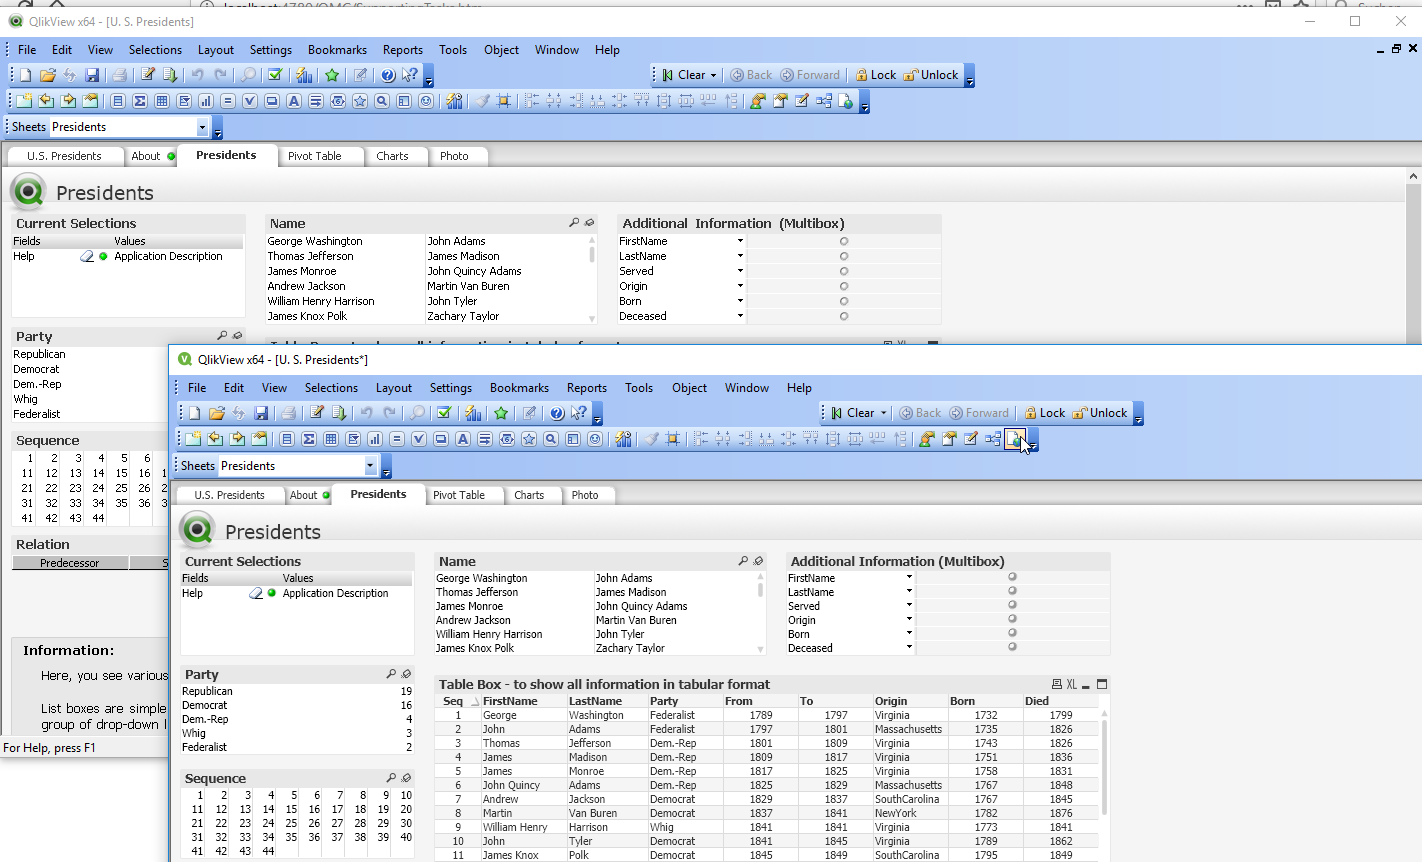Click FirstName indicator circle in front multibox
This screenshot has width=1422, height=862.
tap(1012, 577)
